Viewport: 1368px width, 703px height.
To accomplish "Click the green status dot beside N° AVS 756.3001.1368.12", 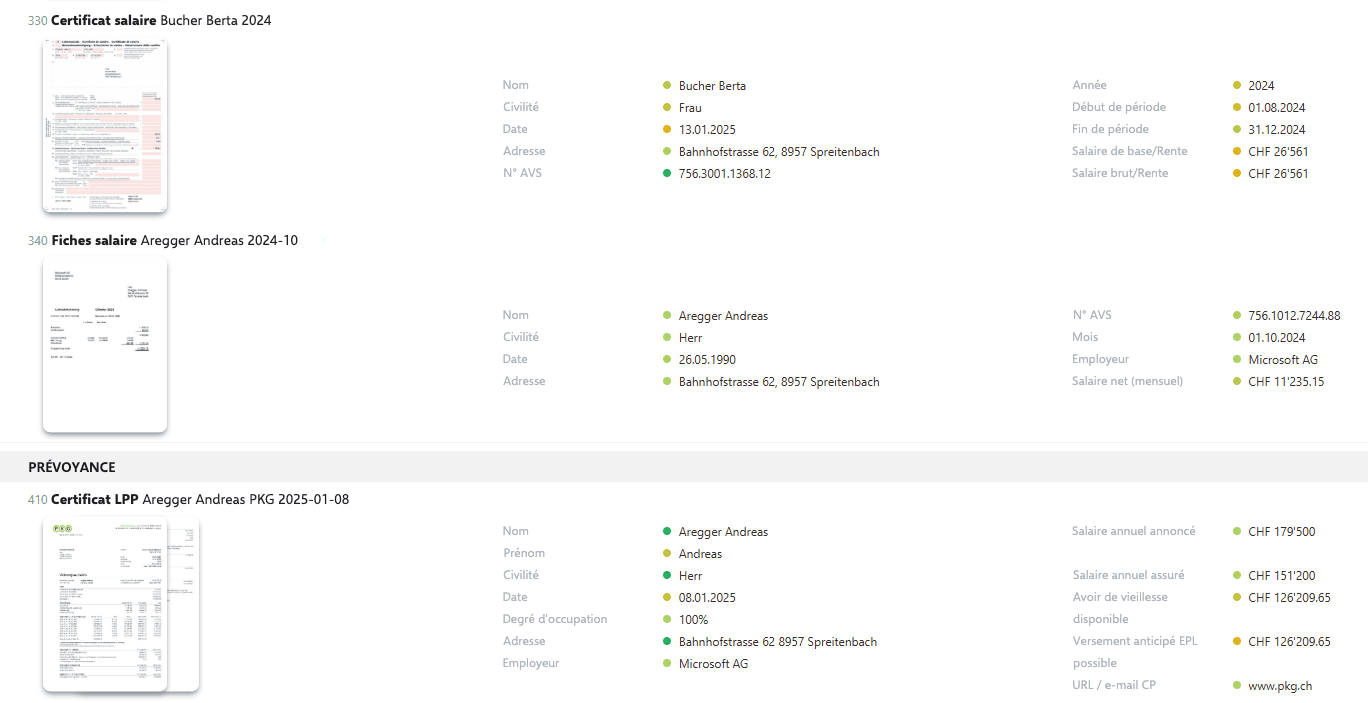I will tap(667, 173).
